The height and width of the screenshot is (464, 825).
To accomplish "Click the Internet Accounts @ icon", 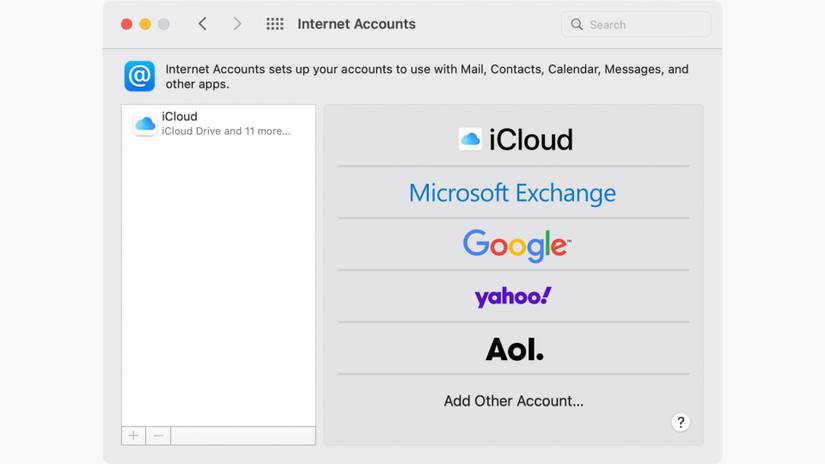I will point(139,76).
